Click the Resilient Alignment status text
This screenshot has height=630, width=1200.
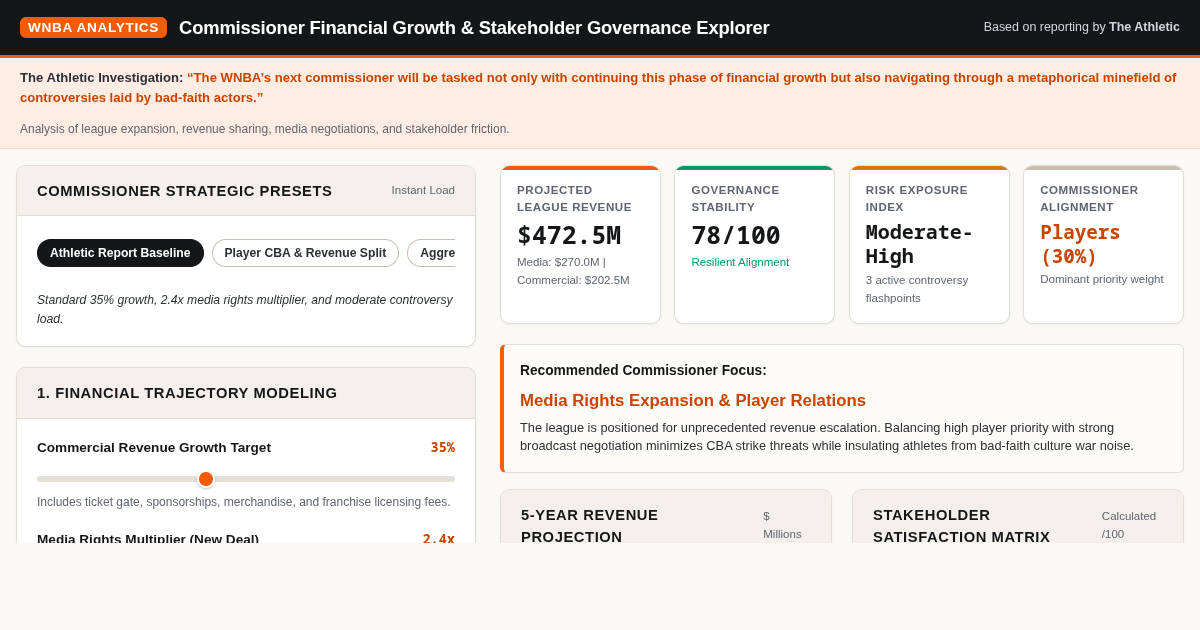click(x=740, y=262)
